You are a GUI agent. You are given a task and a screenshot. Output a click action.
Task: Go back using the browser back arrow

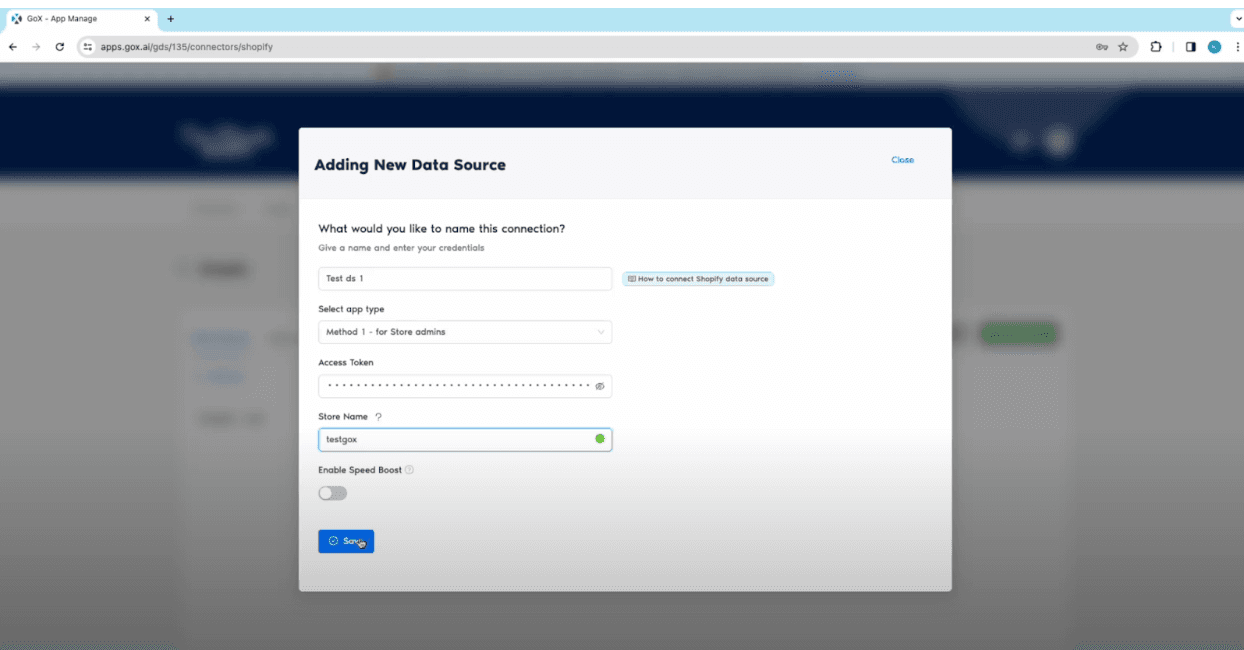(13, 47)
